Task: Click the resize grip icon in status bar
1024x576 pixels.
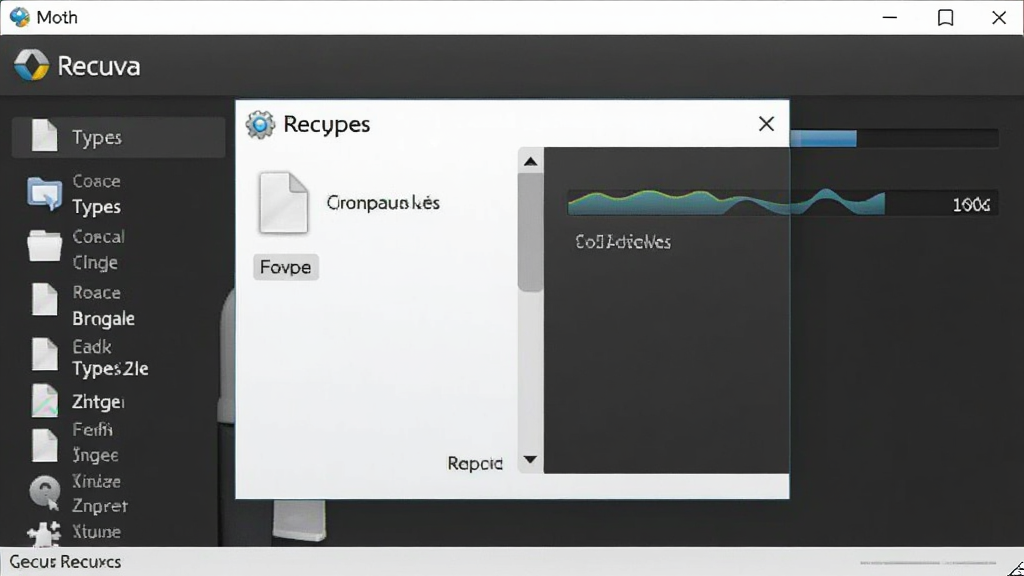Action: 1015,568
